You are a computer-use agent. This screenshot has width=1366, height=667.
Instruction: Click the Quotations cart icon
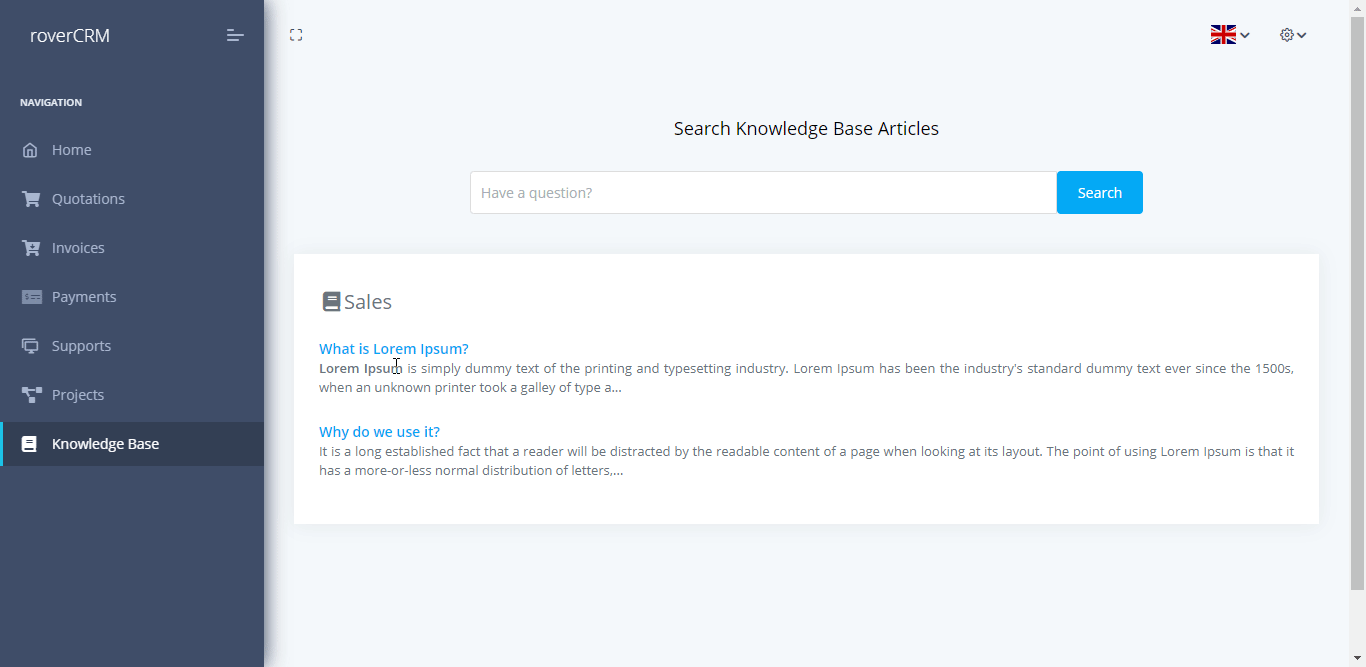click(x=31, y=199)
